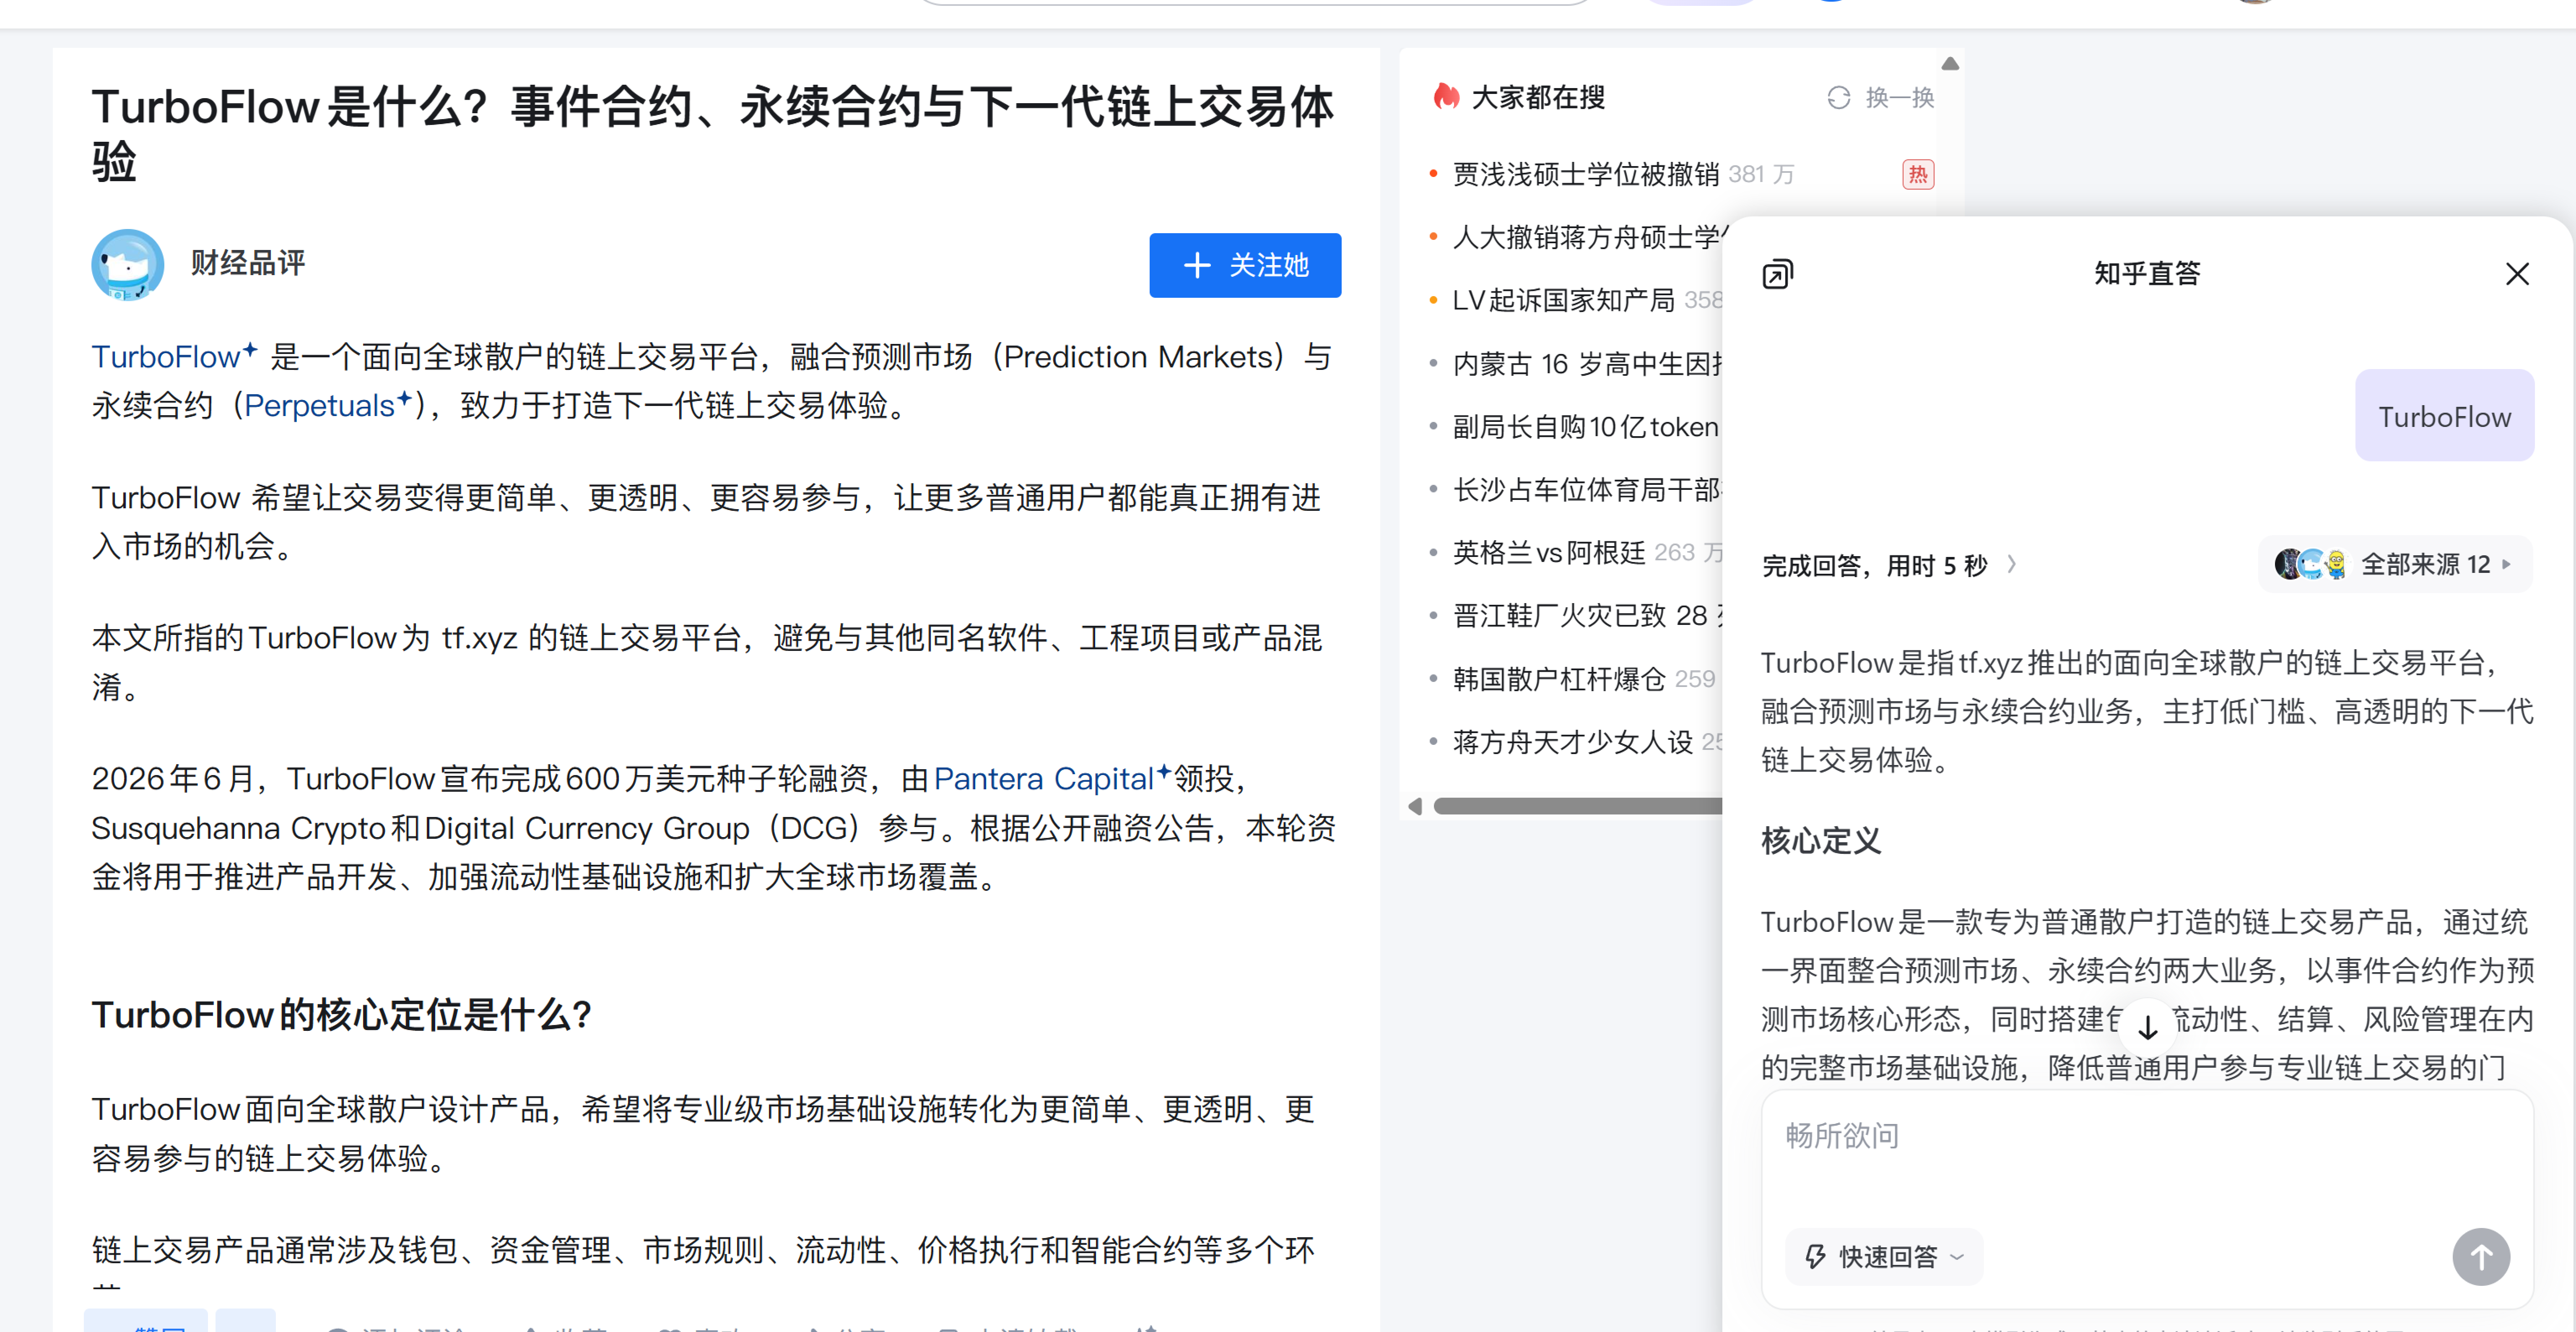Click the flame icon beside 大家都在搜
Screen dimensions: 2576x1332
click(1446, 96)
